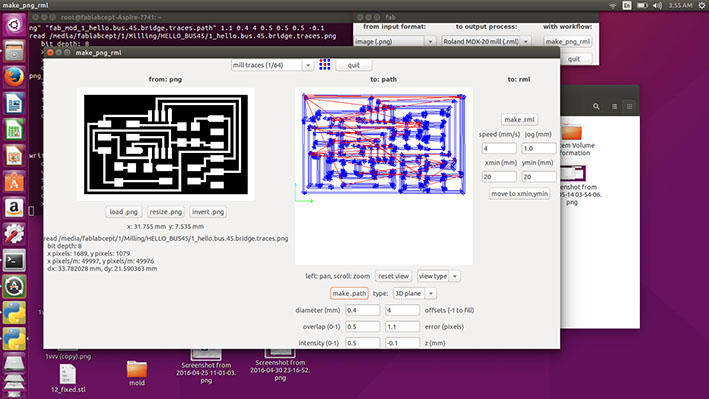Click the overlap (0-1) input field
Image resolution: width=709 pixels, height=399 pixels.
(363, 327)
